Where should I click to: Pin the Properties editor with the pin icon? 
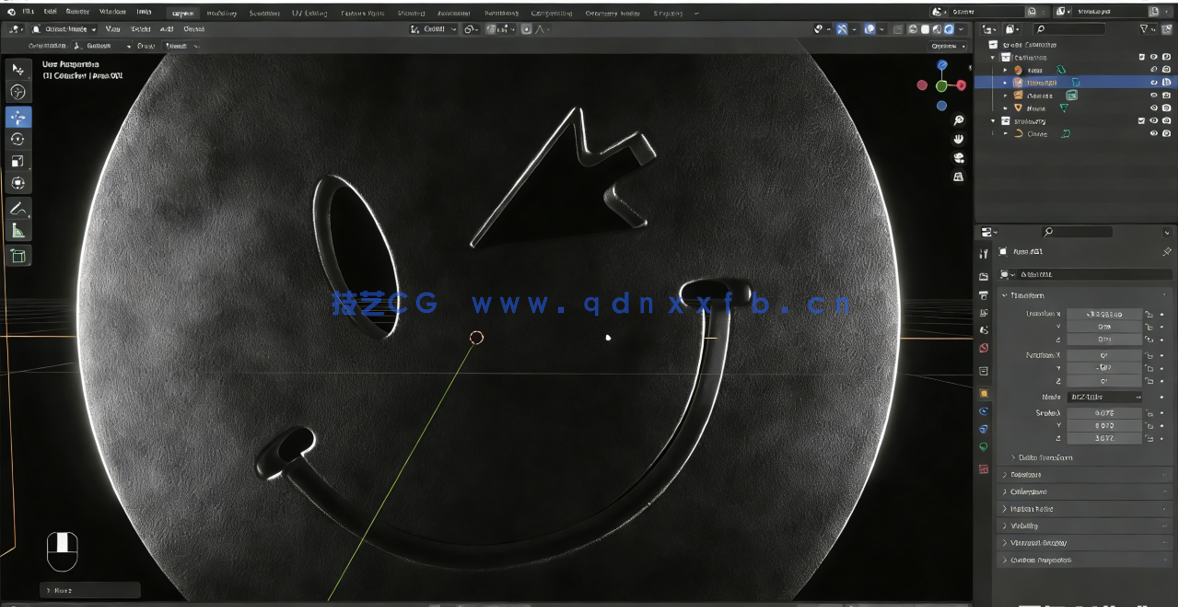[1167, 251]
